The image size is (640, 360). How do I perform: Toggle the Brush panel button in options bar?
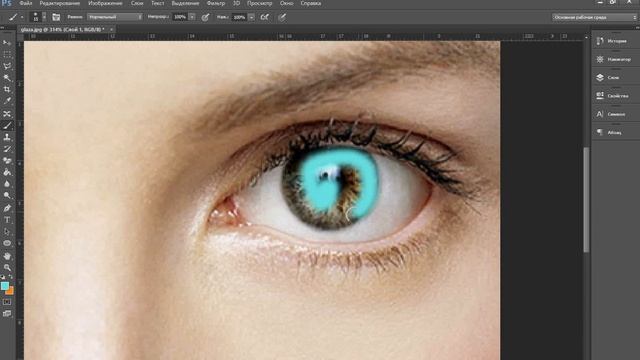tap(56, 17)
